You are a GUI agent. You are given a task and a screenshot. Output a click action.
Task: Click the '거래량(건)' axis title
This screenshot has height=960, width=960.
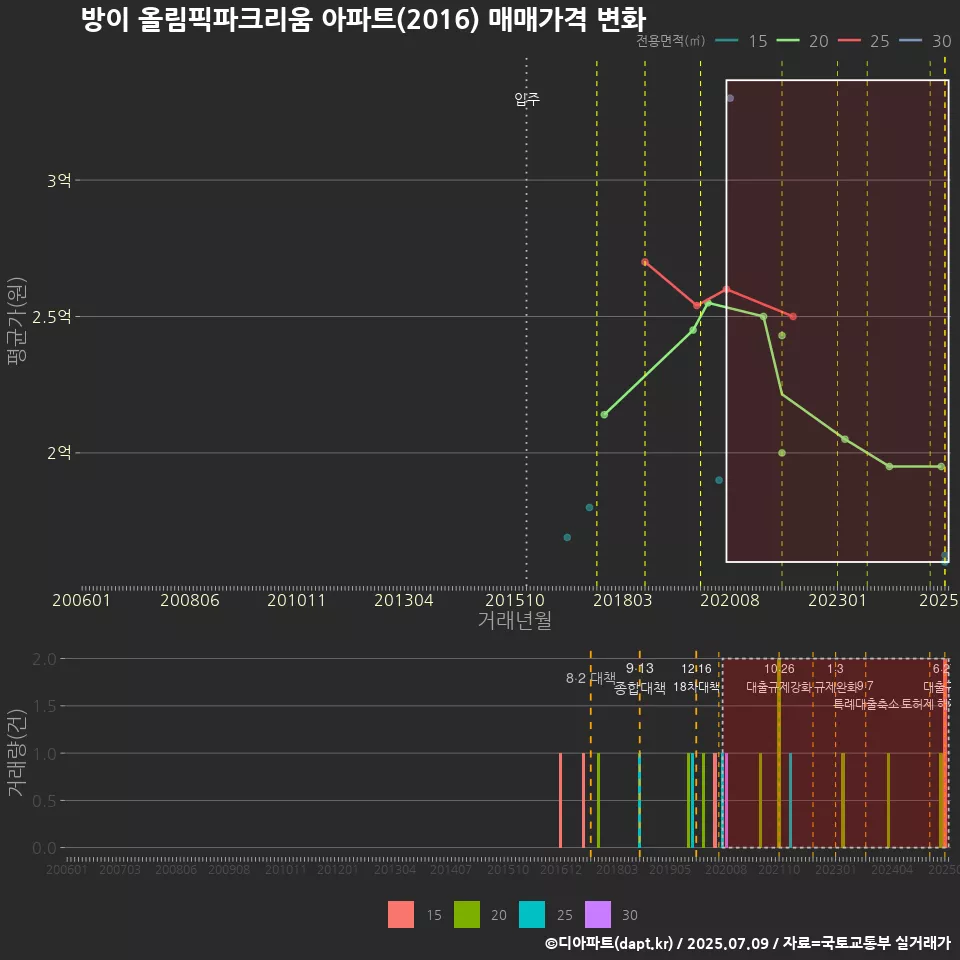(x=17, y=753)
